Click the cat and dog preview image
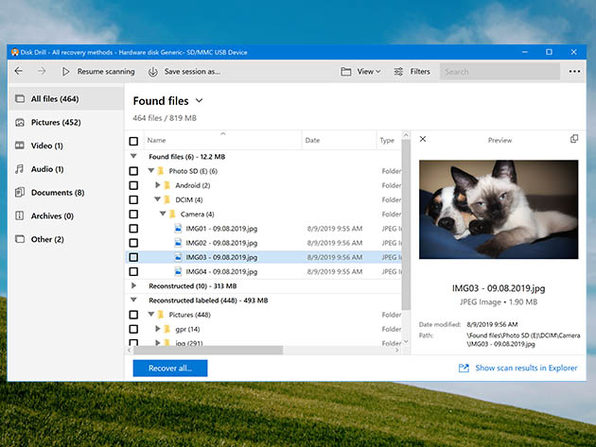The height and width of the screenshot is (447, 596). click(499, 209)
